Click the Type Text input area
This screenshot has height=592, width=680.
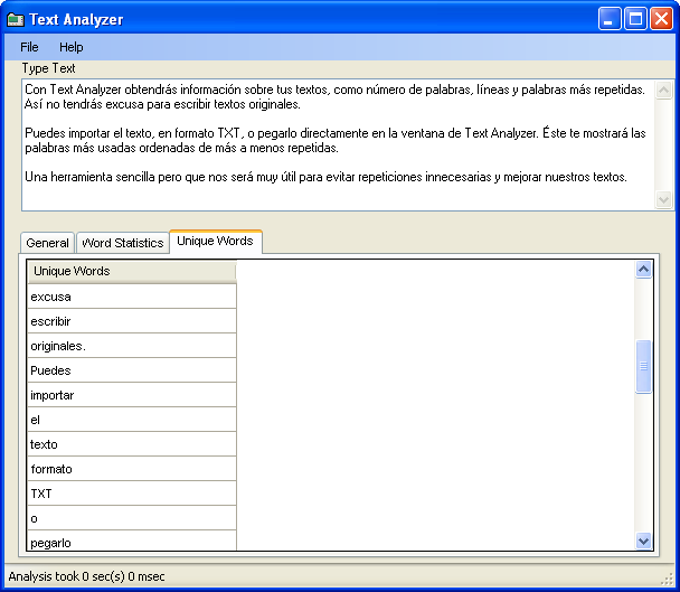[x=337, y=145]
